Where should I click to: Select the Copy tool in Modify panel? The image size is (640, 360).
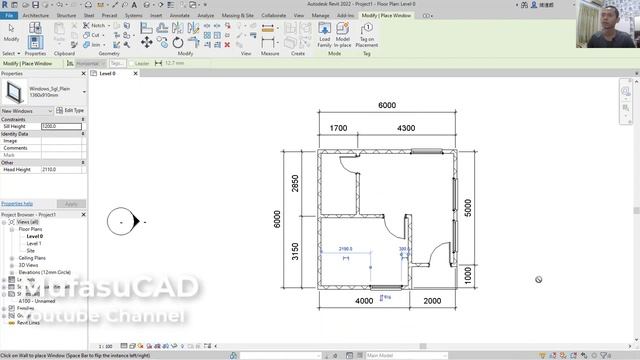pos(162,42)
